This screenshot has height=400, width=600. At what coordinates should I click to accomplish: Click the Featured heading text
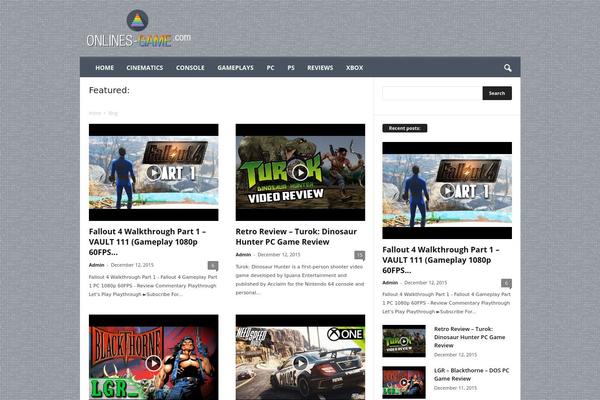109,90
